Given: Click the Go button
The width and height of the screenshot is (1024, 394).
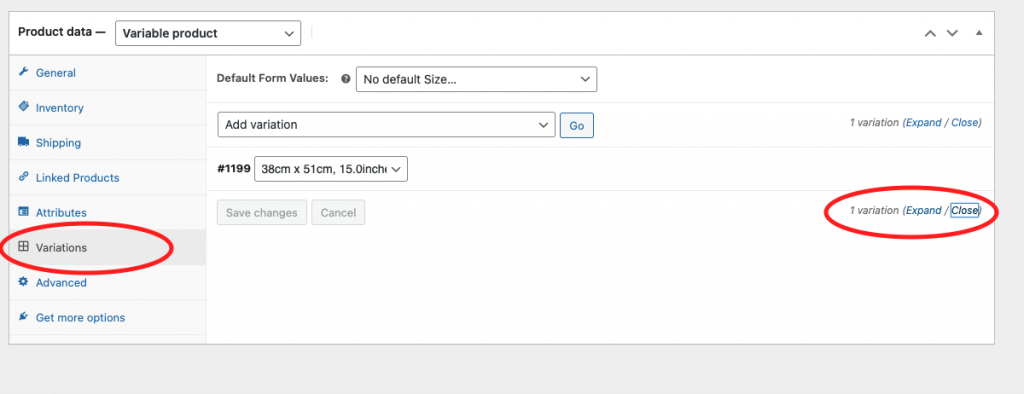Looking at the screenshot, I should pyautogui.click(x=577, y=125).
